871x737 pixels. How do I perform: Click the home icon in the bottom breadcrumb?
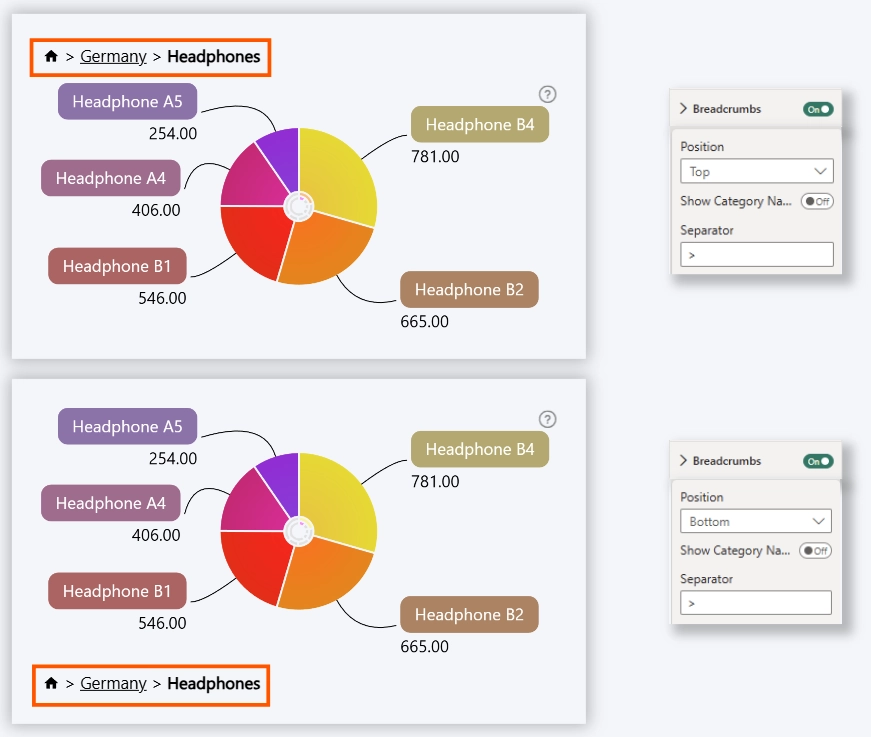51,684
